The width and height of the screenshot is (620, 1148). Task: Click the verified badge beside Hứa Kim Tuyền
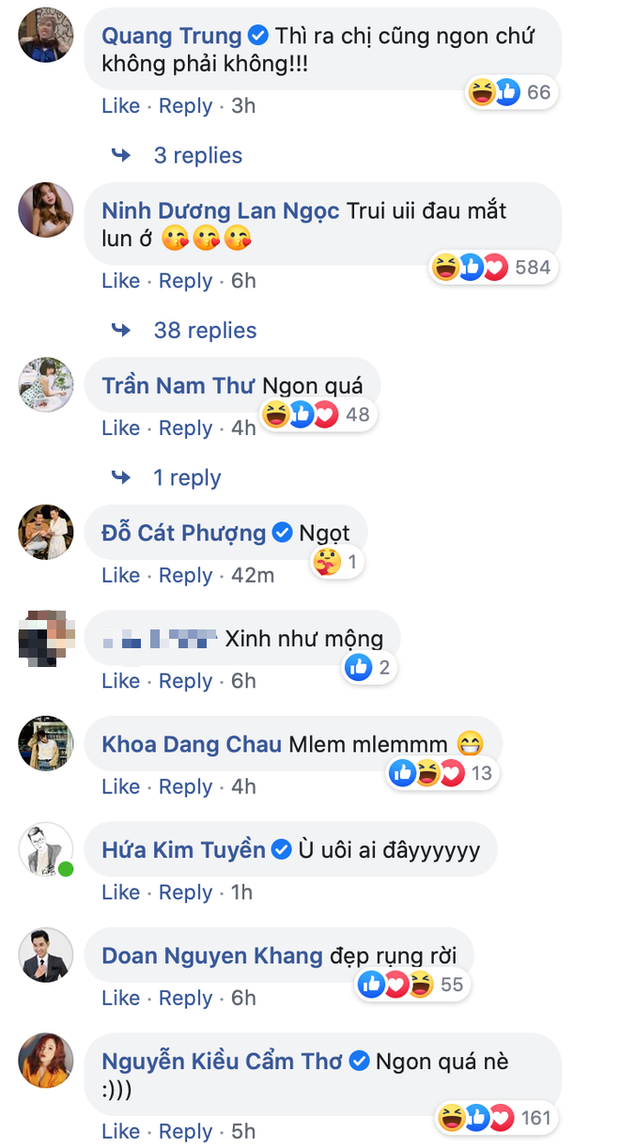pyautogui.click(x=281, y=850)
